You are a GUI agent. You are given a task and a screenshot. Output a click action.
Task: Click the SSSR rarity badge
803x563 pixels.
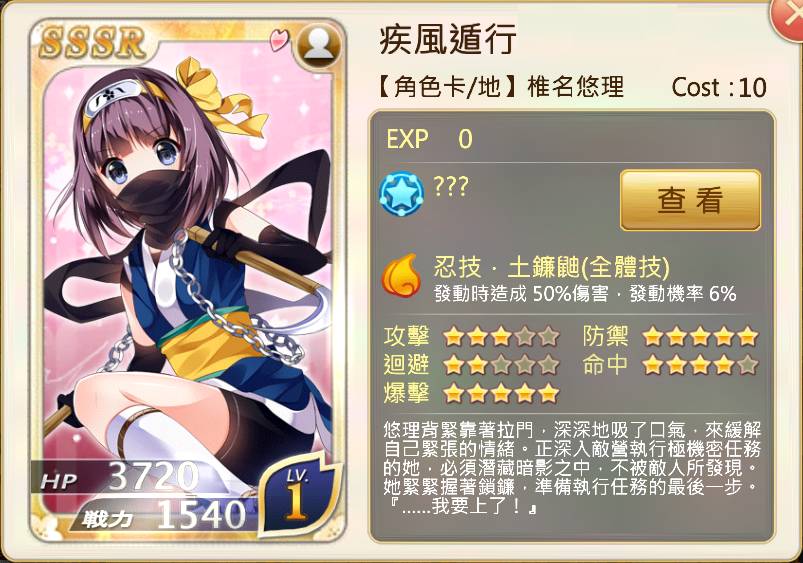tap(94, 41)
